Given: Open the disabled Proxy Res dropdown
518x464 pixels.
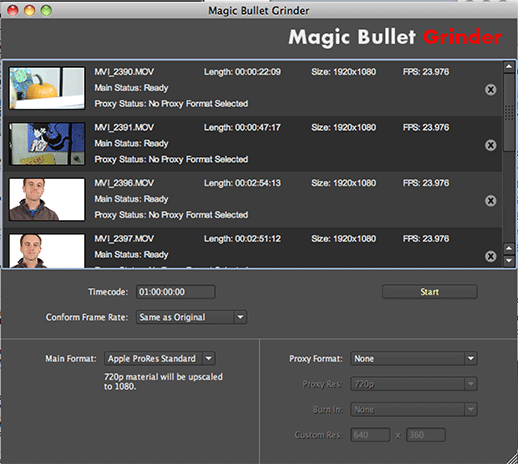Looking at the screenshot, I should click(x=414, y=384).
